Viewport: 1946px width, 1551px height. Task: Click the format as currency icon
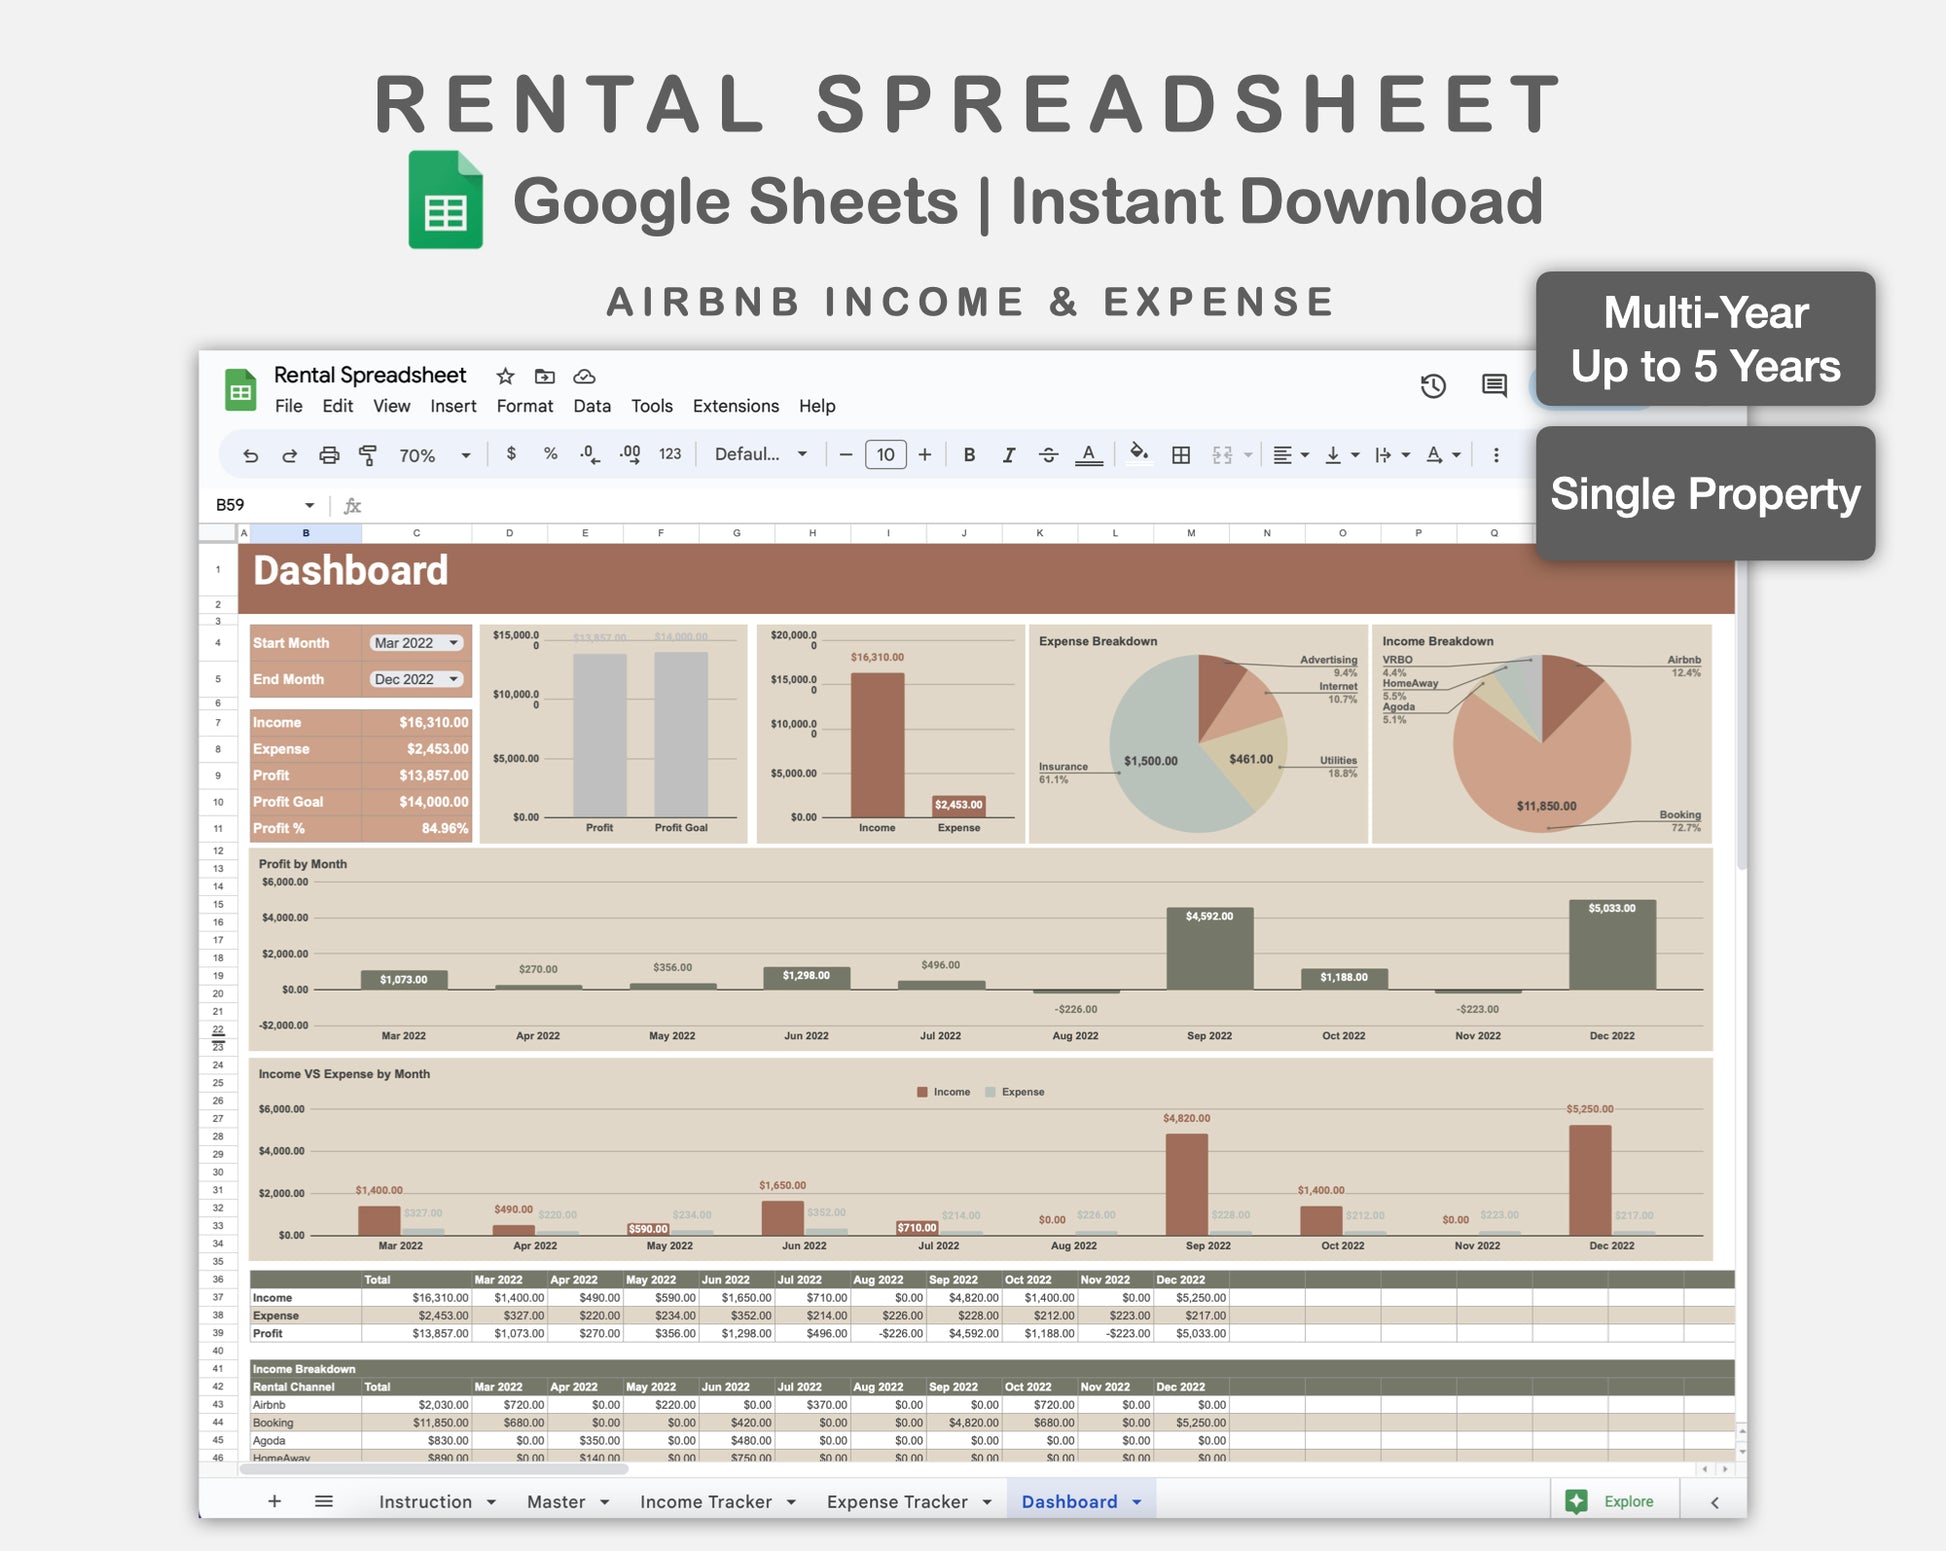511,454
